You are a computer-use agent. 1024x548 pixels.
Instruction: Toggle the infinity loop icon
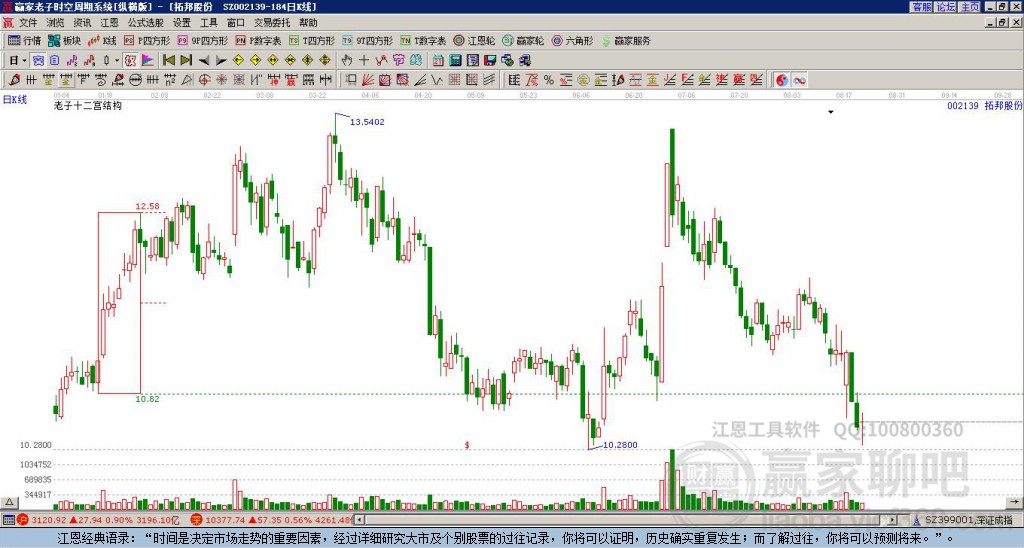[x=799, y=80]
